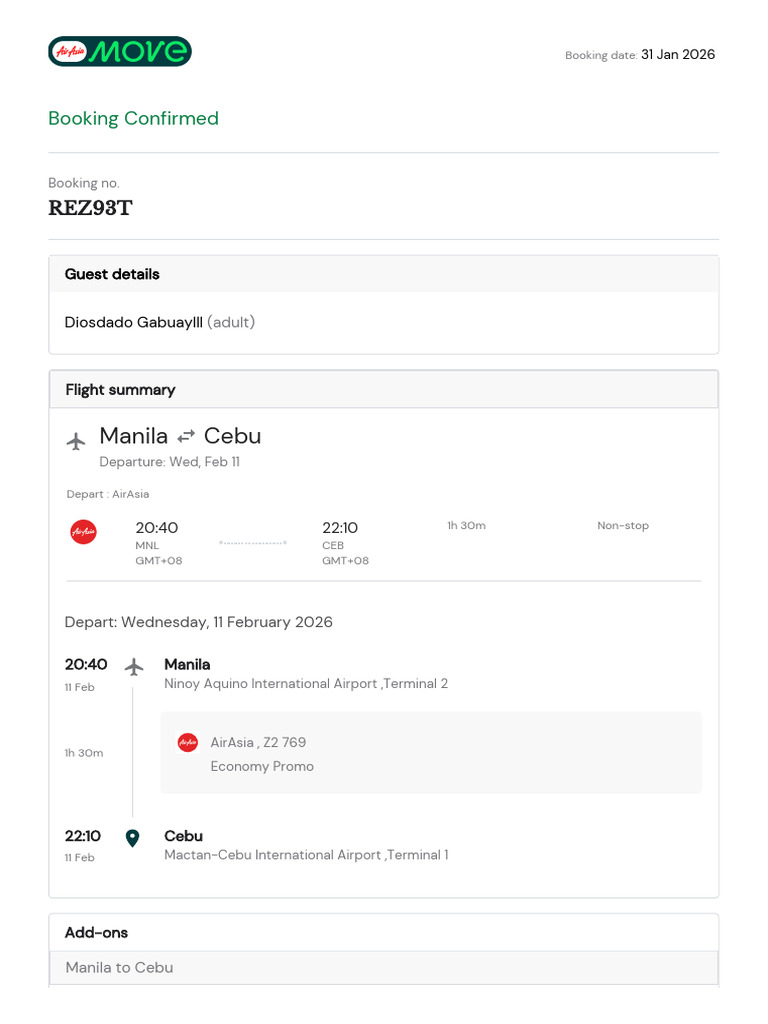This screenshot has height=1024, width=768.
Task: Click the guest name Diosdado GabuayIII
Action: [x=134, y=322]
